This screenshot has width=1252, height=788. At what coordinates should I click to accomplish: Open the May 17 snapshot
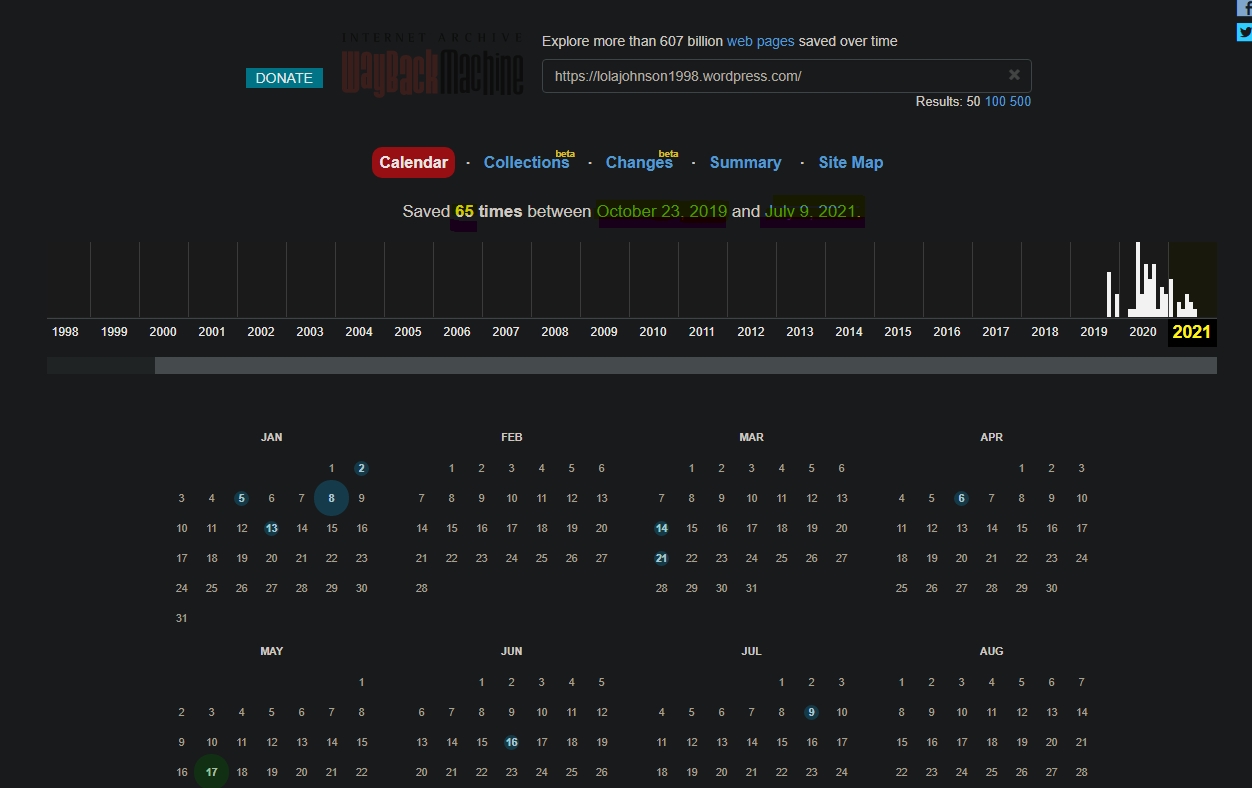pos(211,772)
